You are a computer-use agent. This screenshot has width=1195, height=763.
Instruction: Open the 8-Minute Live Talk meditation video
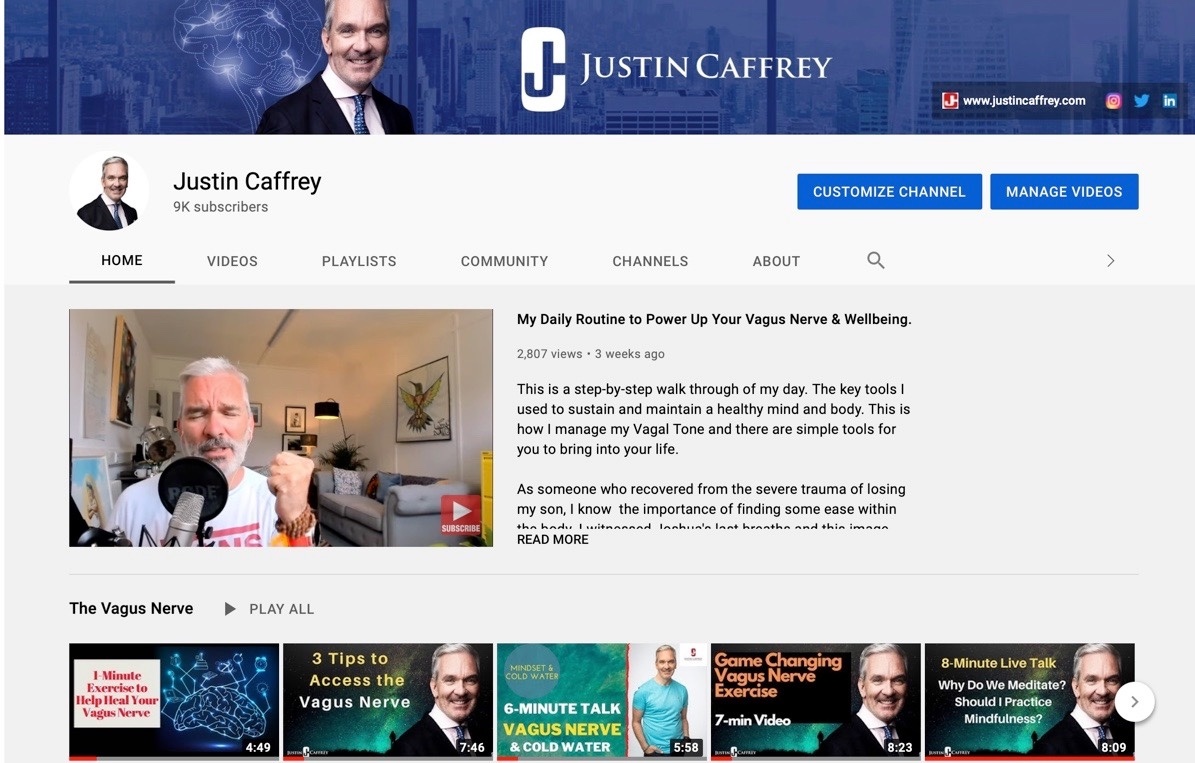[x=1030, y=701]
